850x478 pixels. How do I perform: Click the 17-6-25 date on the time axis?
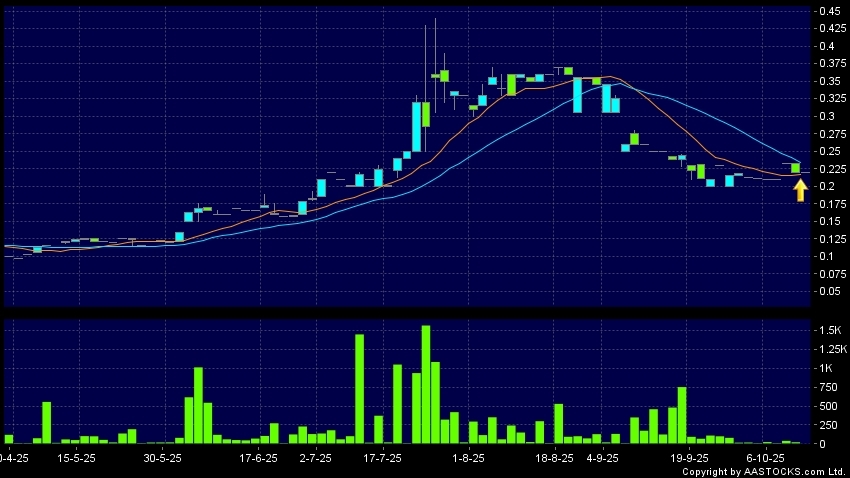pos(258,457)
